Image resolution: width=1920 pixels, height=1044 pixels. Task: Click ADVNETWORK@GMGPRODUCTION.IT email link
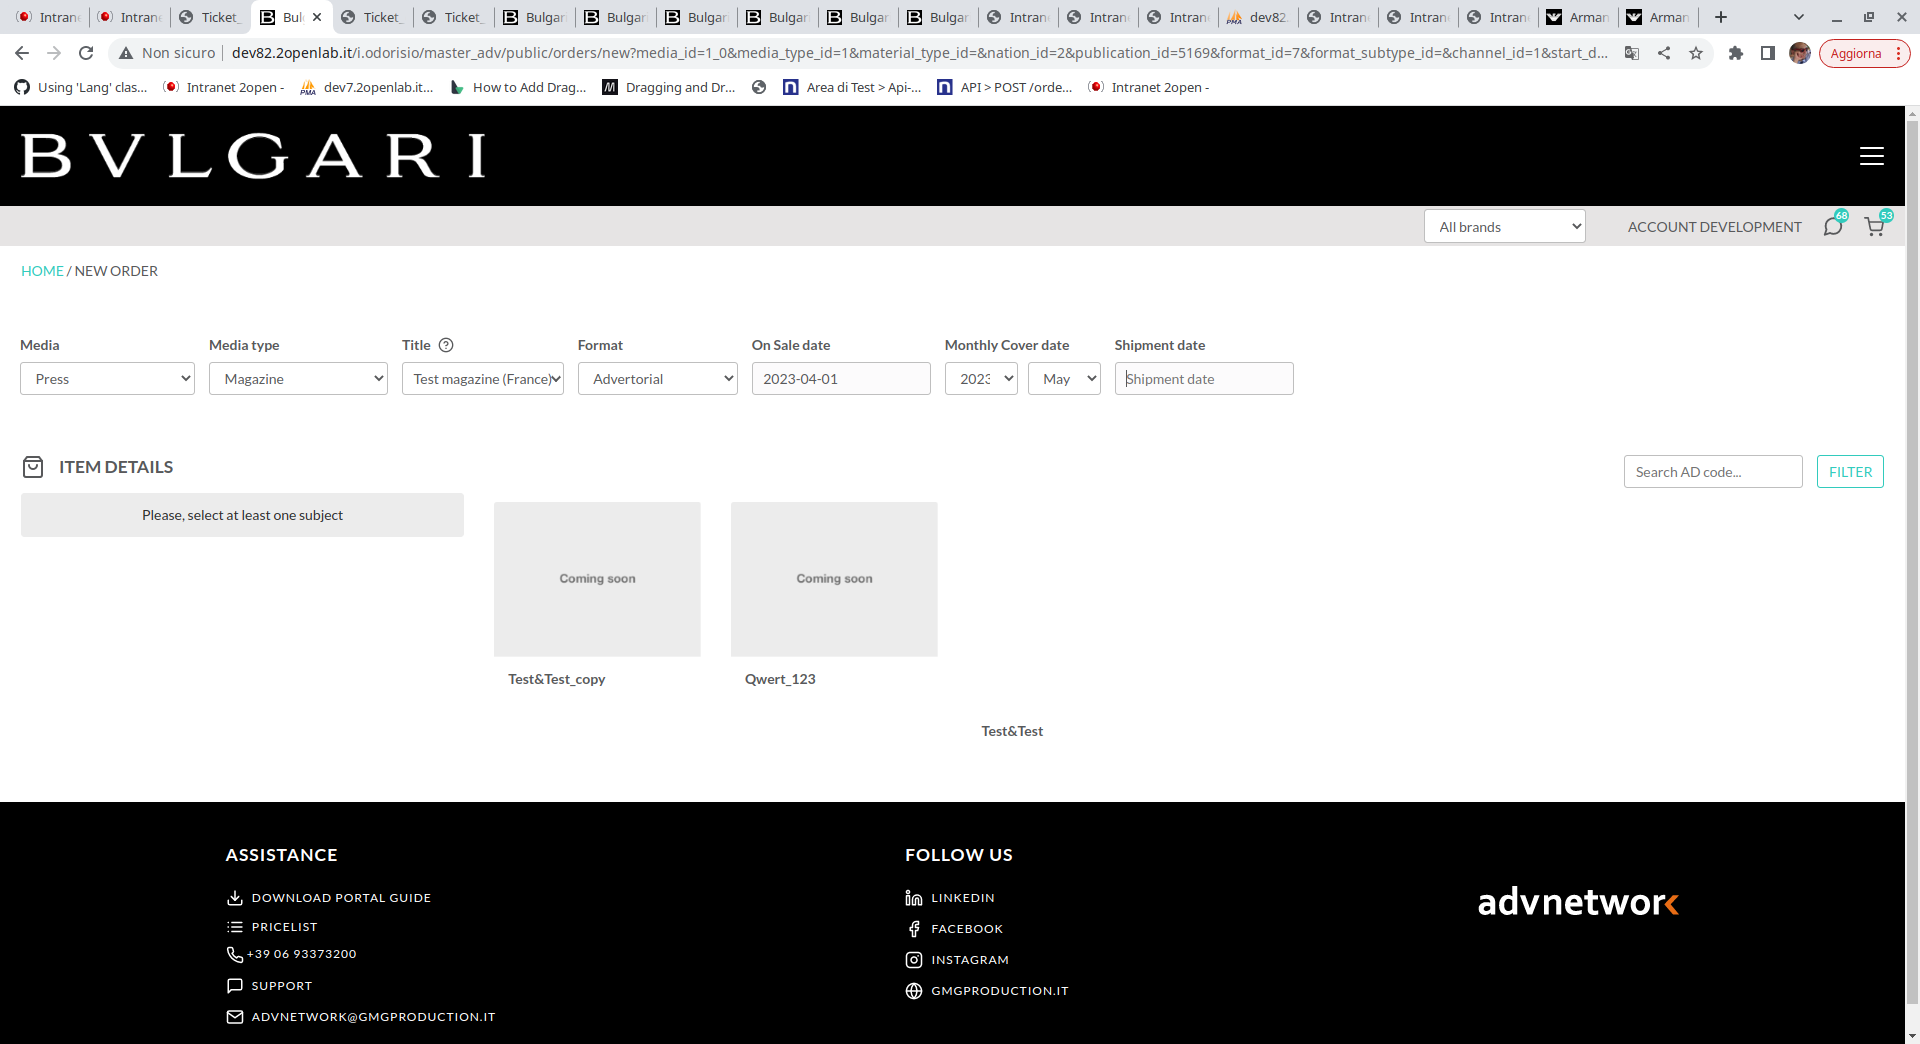click(373, 1017)
